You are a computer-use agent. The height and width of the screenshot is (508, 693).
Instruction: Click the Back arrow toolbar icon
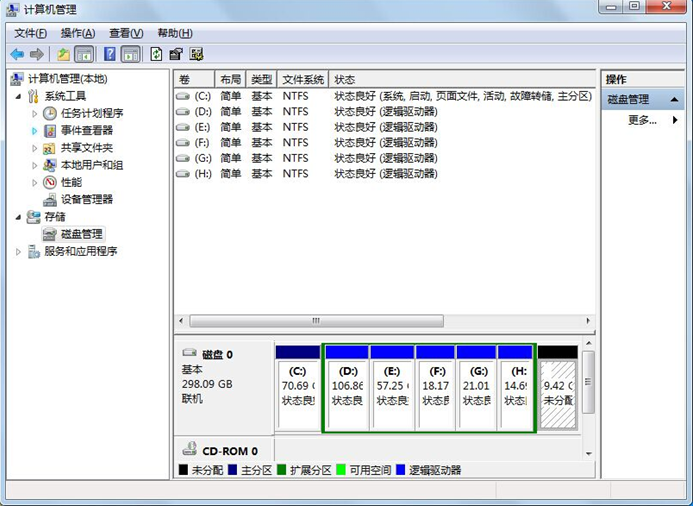coord(17,54)
